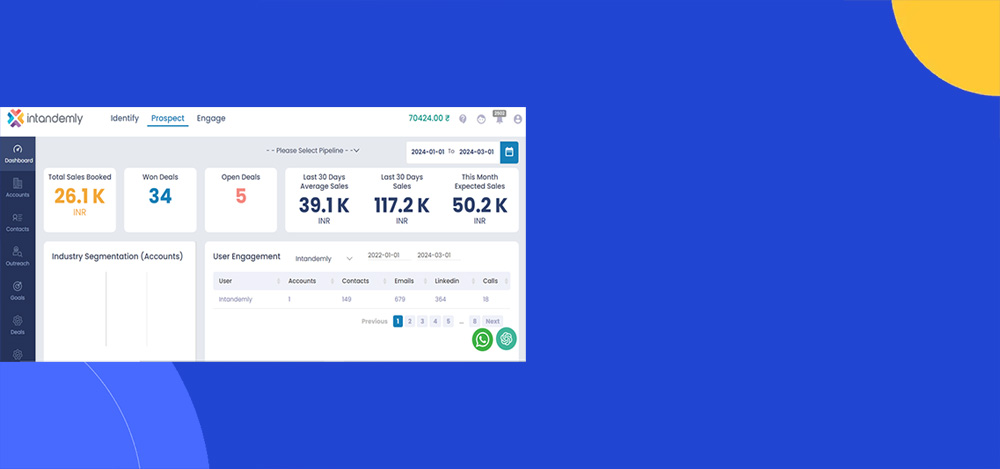1000x469 pixels.
Task: Go to the Next page
Action: [492, 321]
